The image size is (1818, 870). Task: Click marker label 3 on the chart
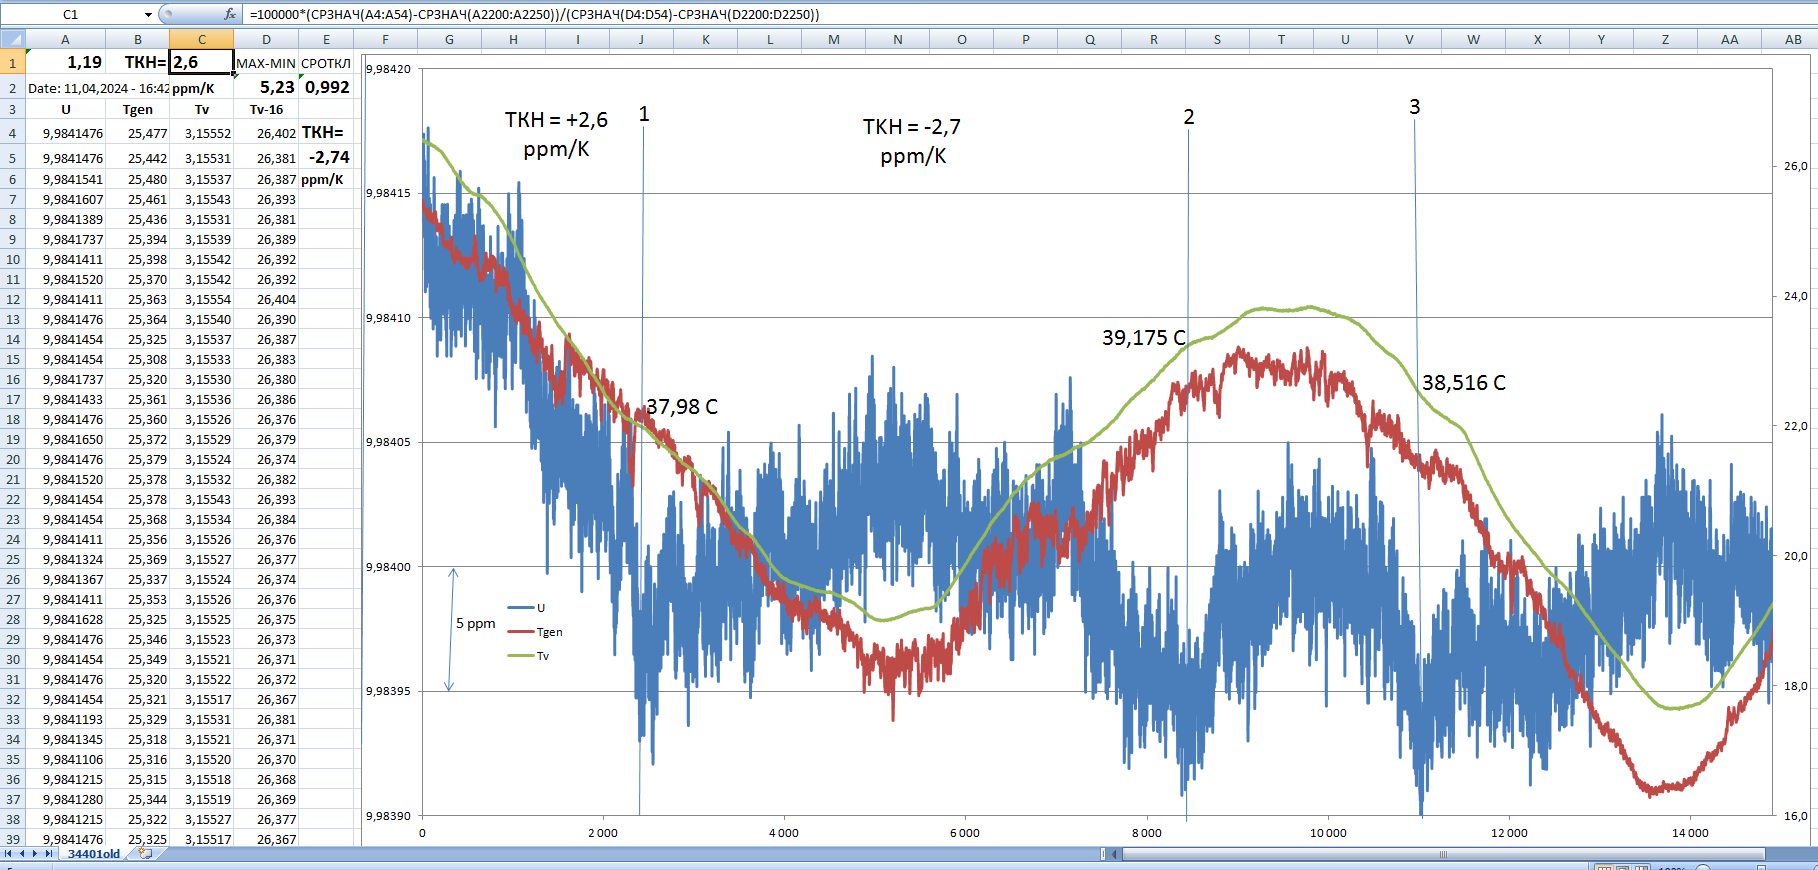[1414, 107]
